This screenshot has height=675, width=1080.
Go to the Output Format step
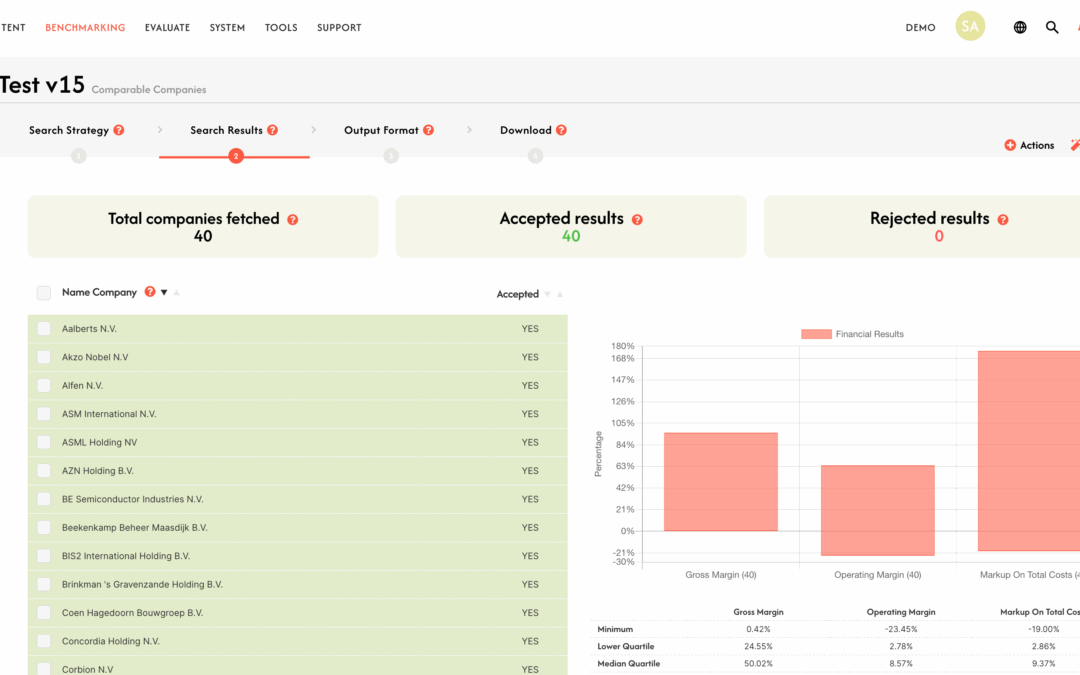click(381, 130)
